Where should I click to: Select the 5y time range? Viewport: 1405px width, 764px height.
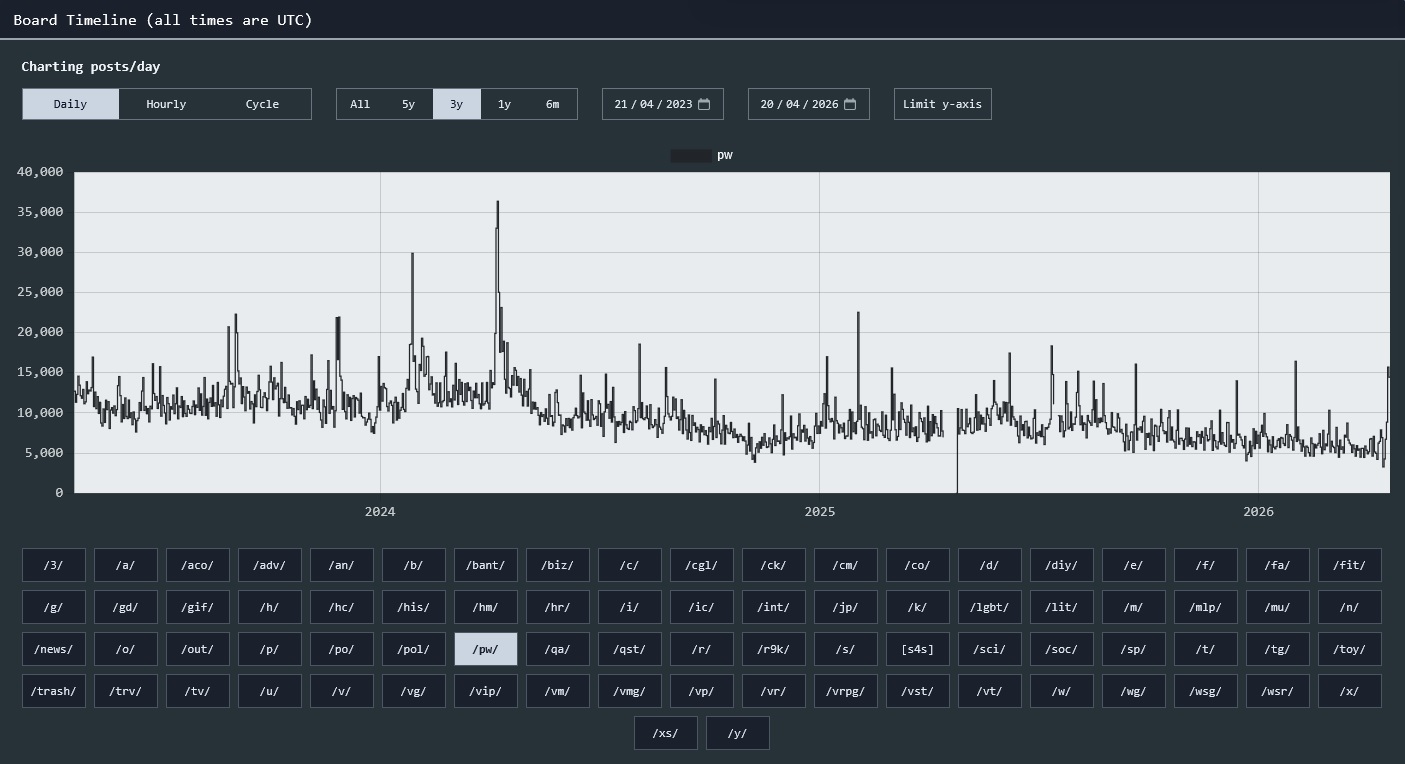pyautogui.click(x=408, y=104)
